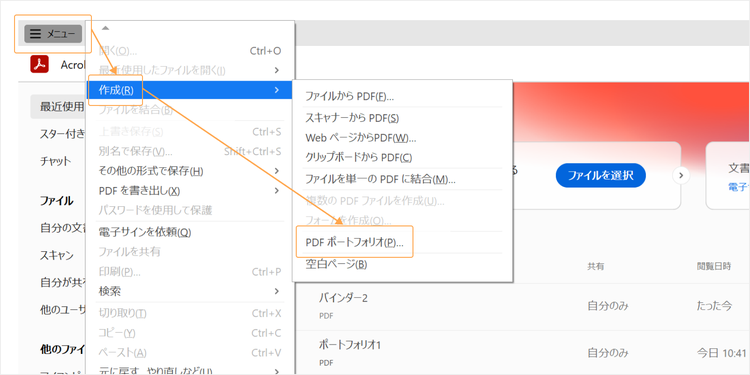Choose 空白ページ(B) in submenu
Screen dimensions: 750x375
click(402, 264)
